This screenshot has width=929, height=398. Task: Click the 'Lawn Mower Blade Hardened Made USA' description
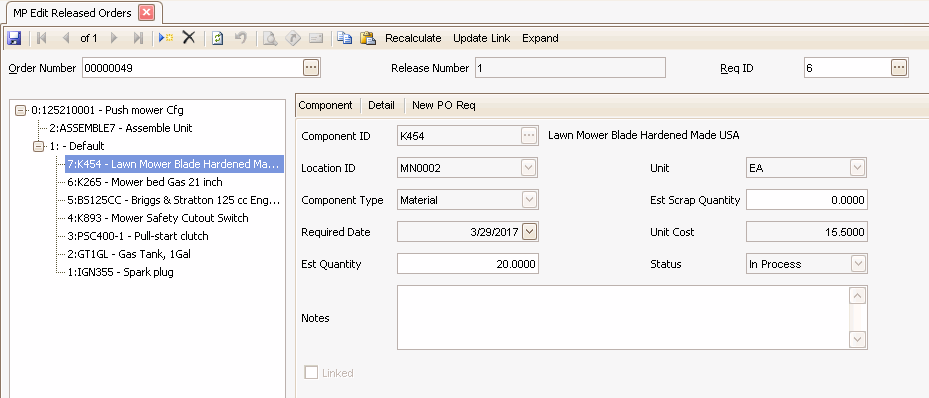(643, 135)
